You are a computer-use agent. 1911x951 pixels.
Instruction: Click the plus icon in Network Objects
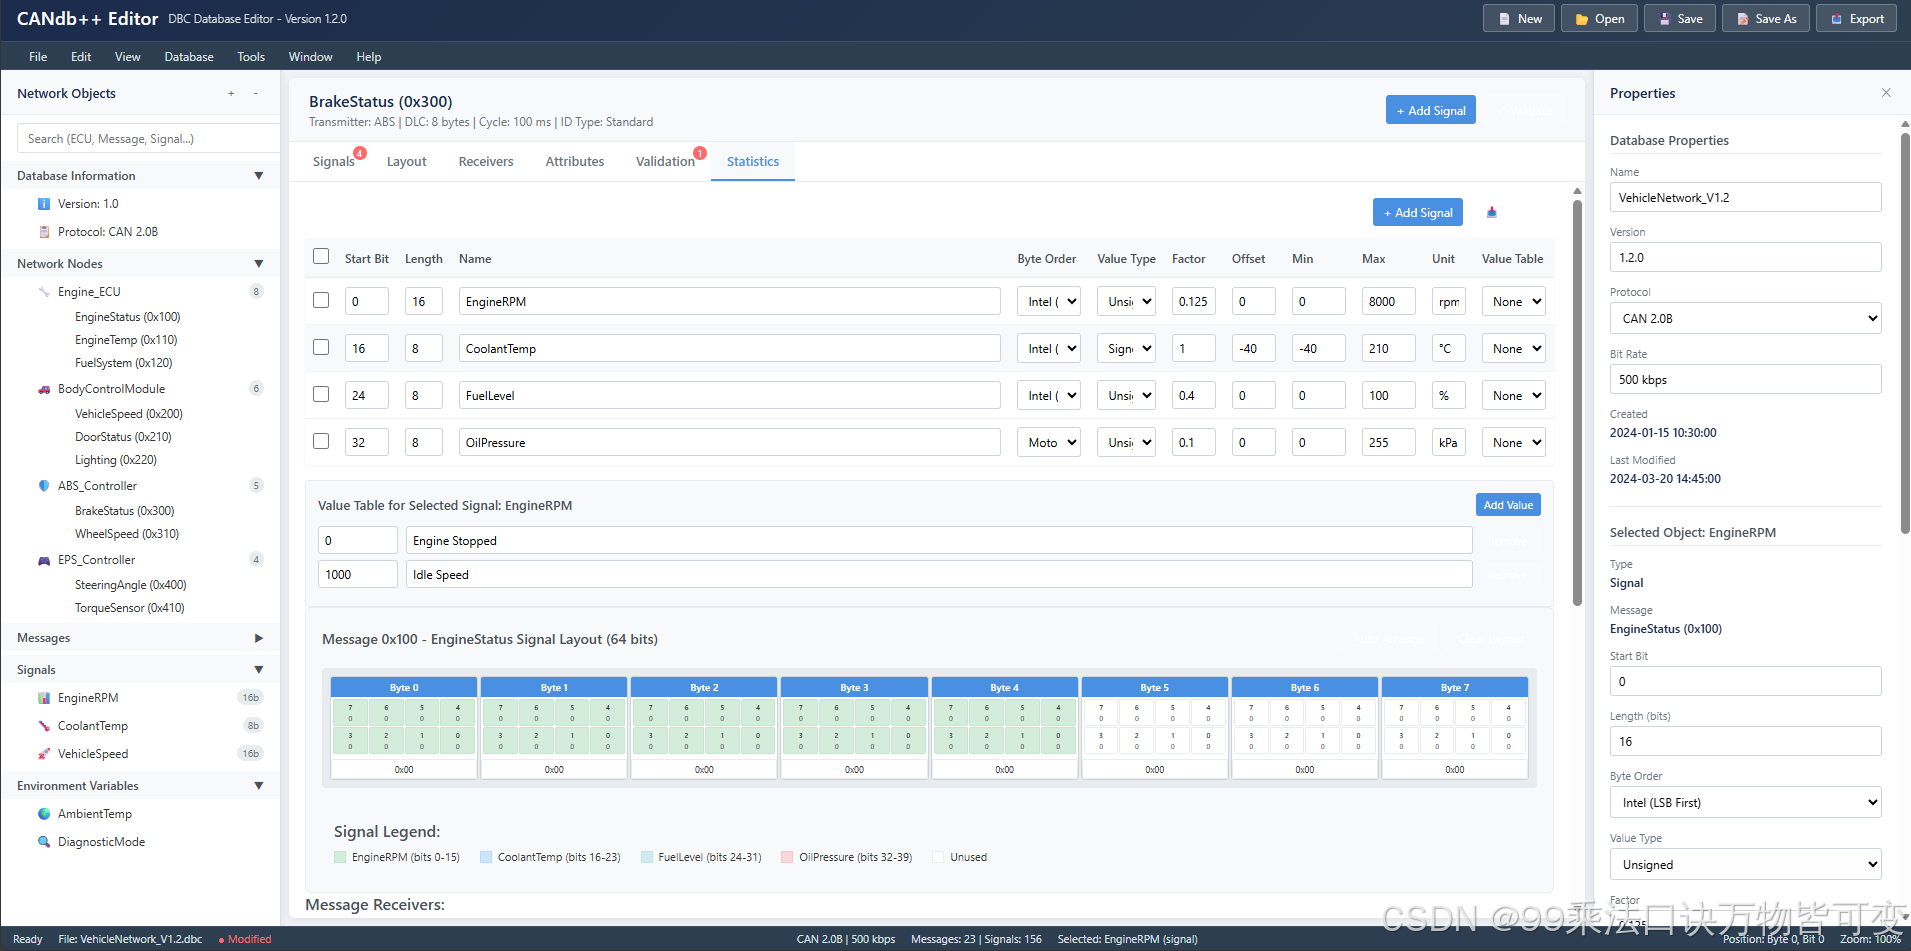[231, 93]
